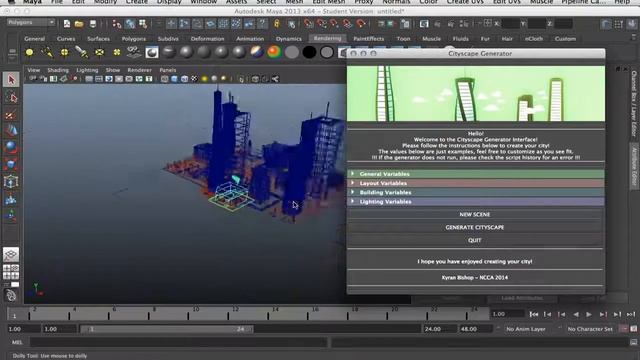Viewport: 640px width, 360px height.
Task: Expand the Layout Variables section
Action: coord(476,183)
